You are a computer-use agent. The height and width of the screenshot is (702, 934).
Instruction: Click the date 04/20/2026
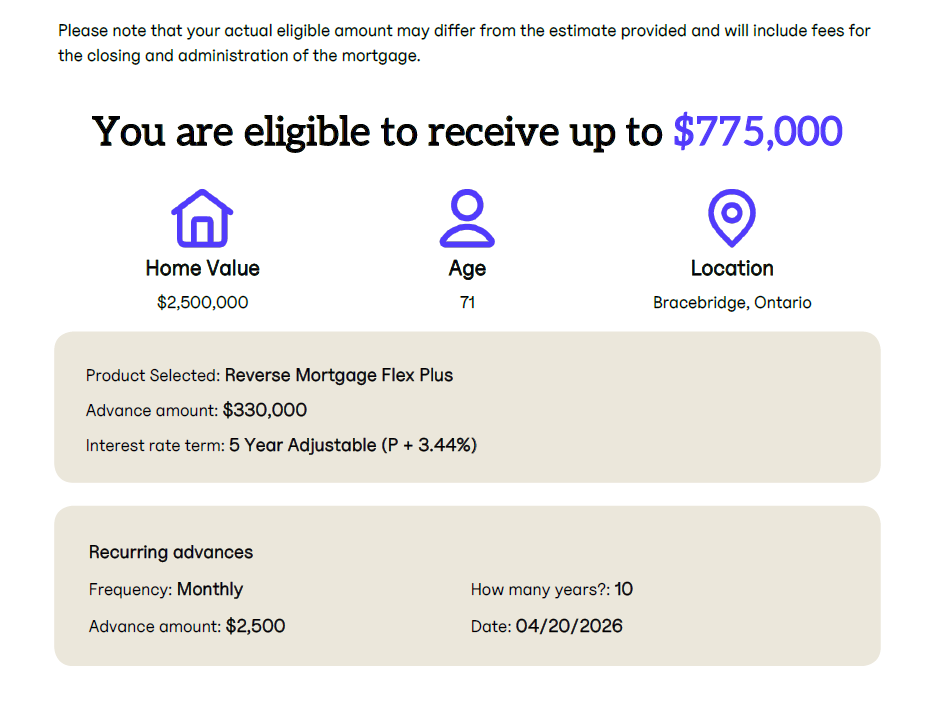569,626
